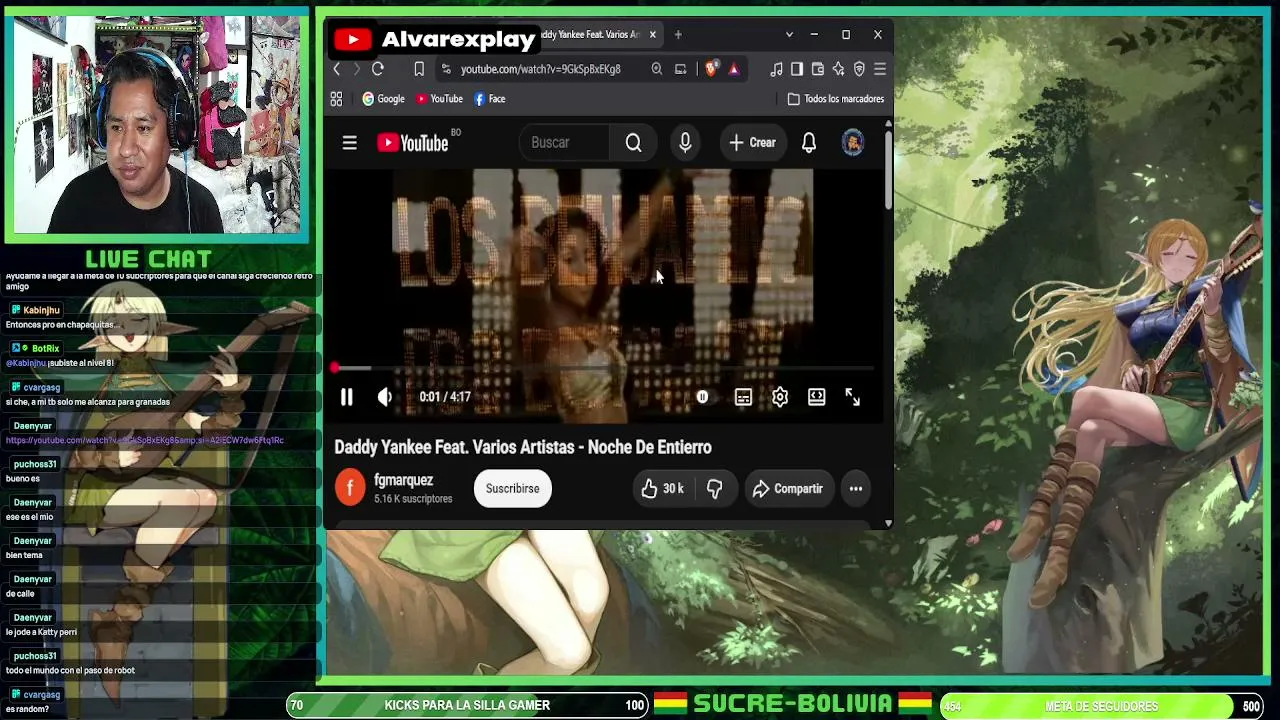The height and width of the screenshot is (720, 1280).
Task: Open the browser hamburger menu
Action: (x=880, y=69)
